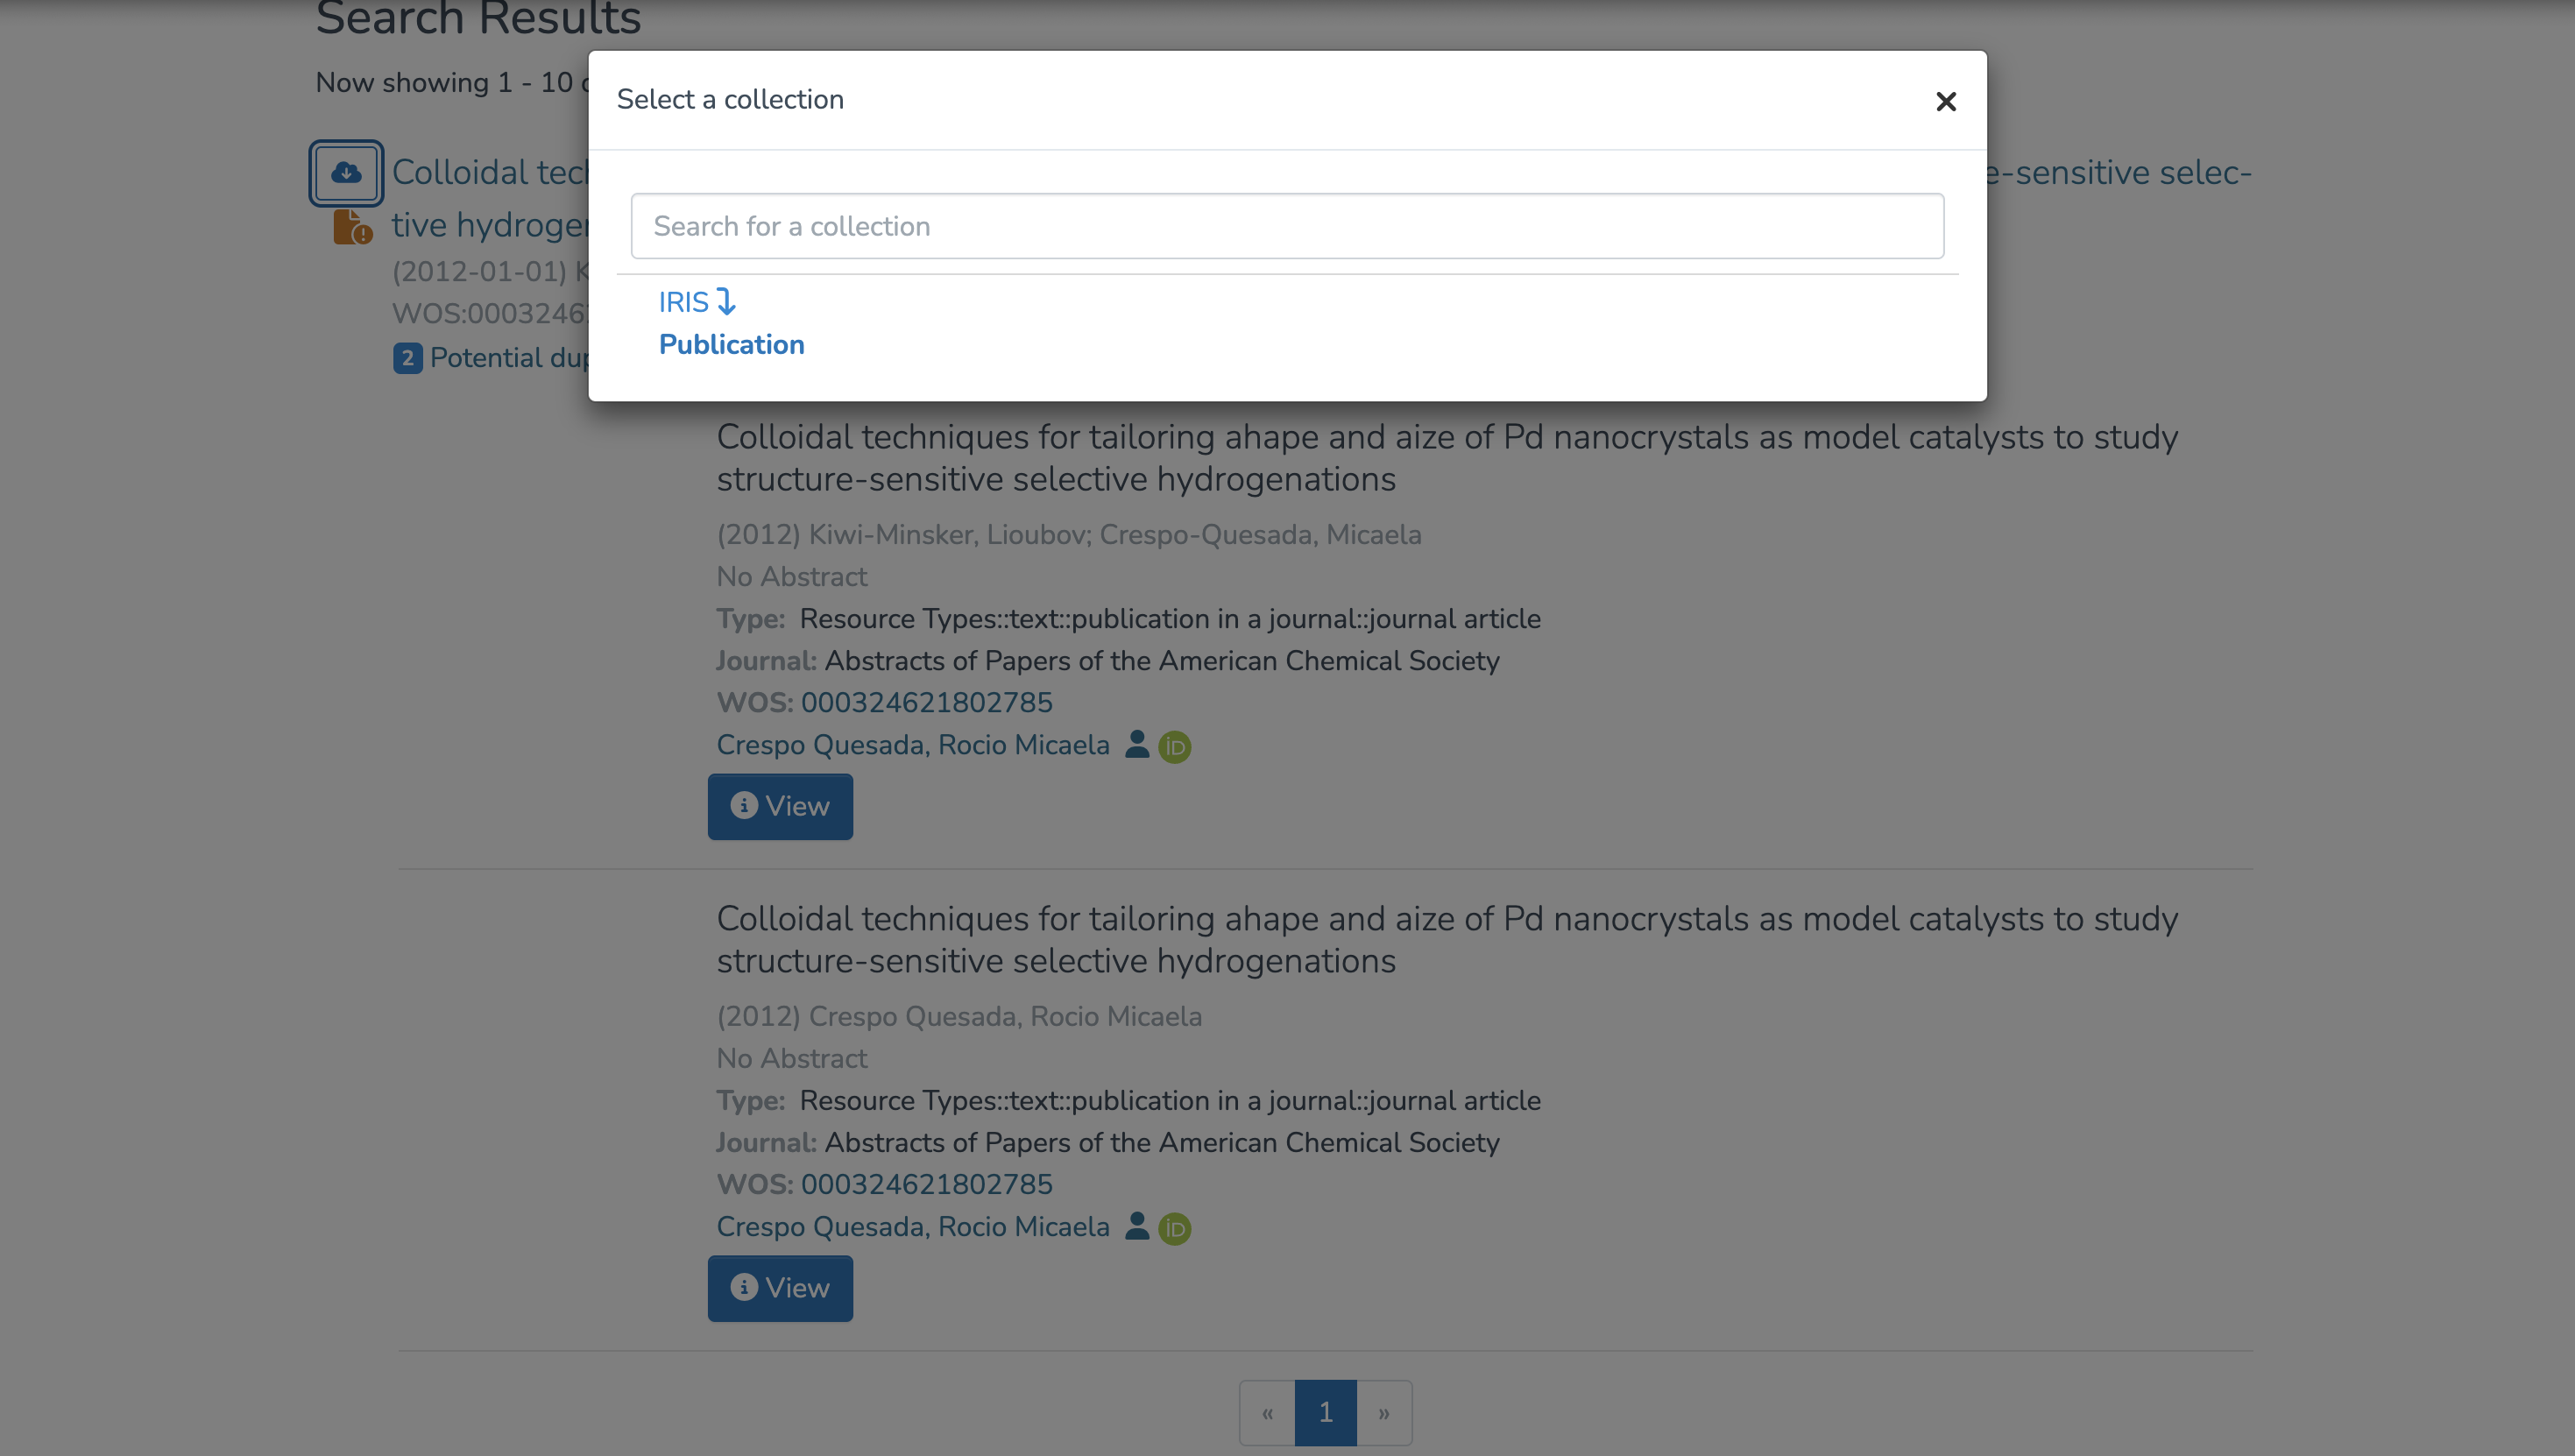Click the Search for a collection field
The image size is (2575, 1456).
(1287, 226)
